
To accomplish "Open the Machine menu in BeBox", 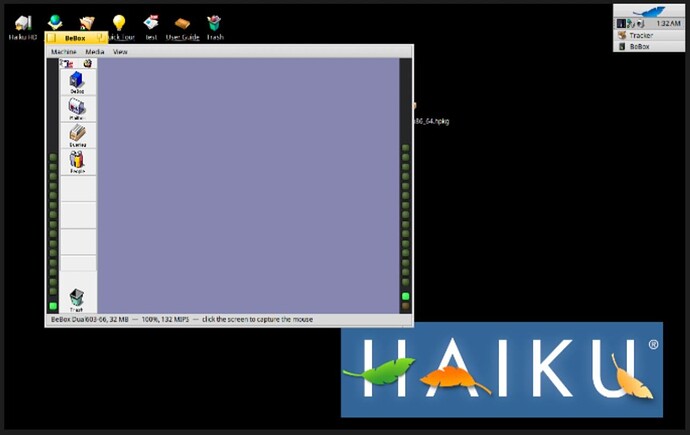I will click(64, 52).
